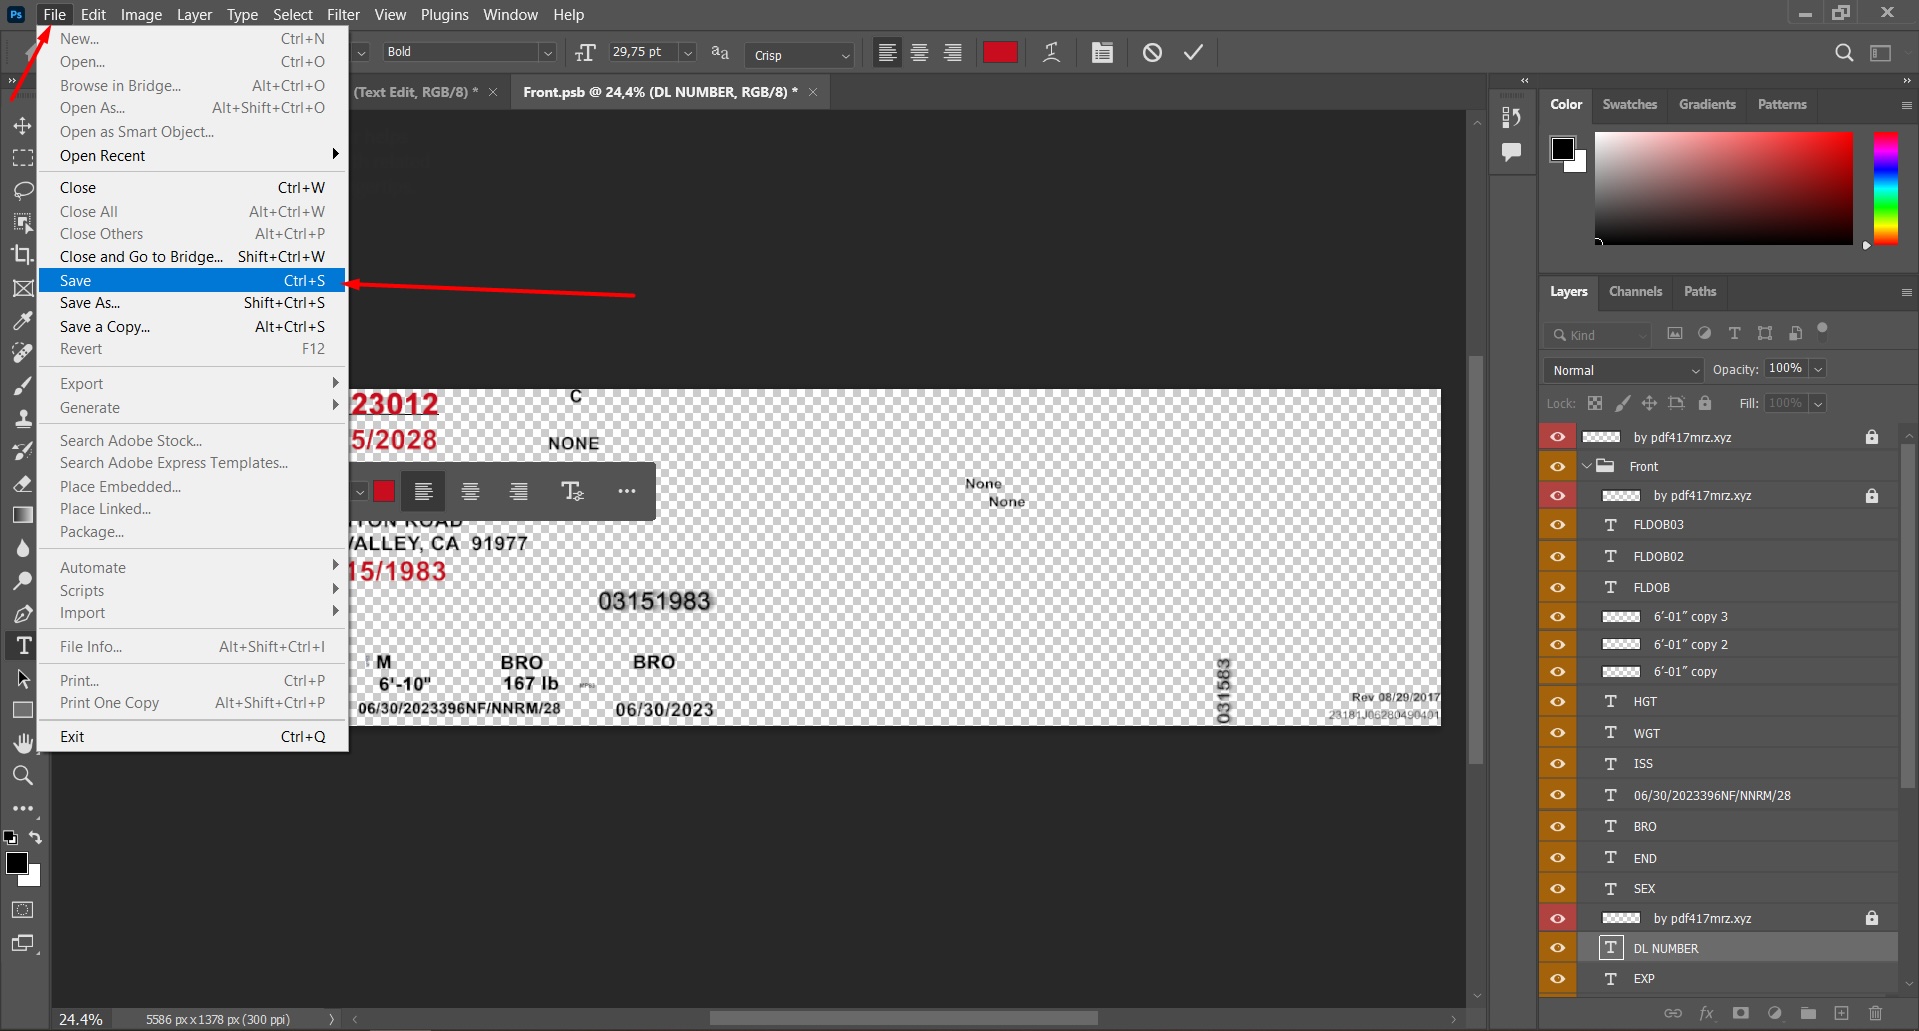The width and height of the screenshot is (1919, 1031).
Task: Open the font size dropdown
Action: tap(687, 52)
